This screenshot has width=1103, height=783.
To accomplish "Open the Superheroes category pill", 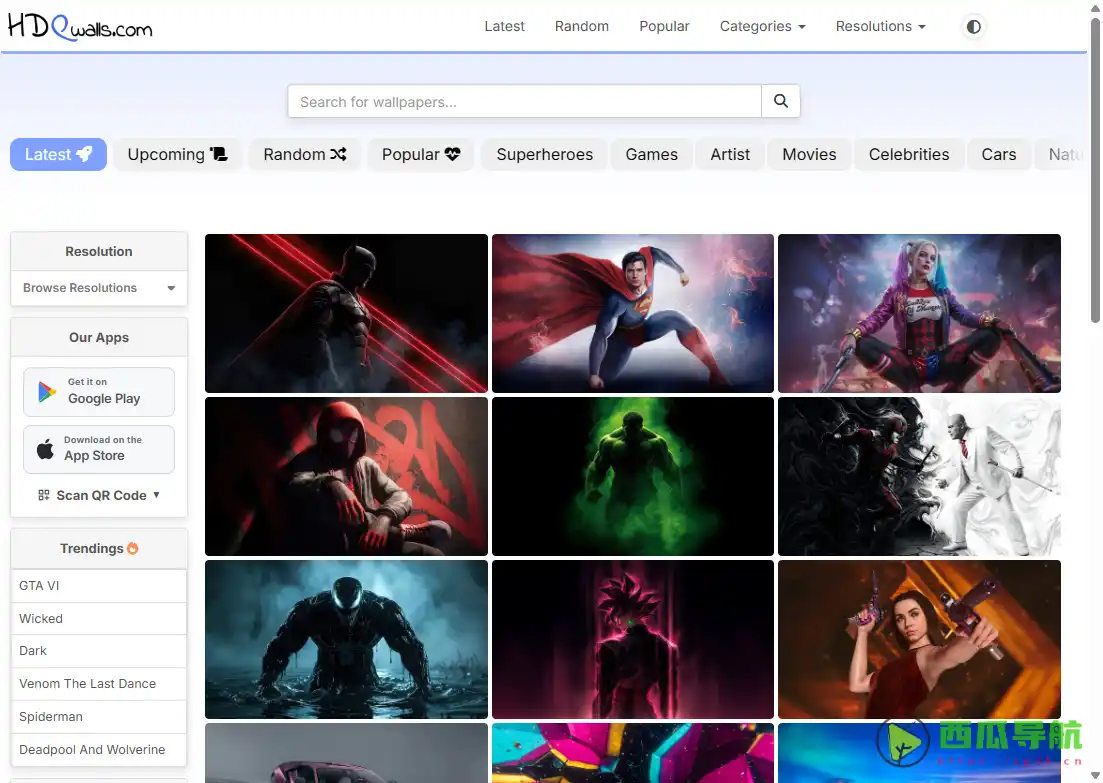I will 544,154.
